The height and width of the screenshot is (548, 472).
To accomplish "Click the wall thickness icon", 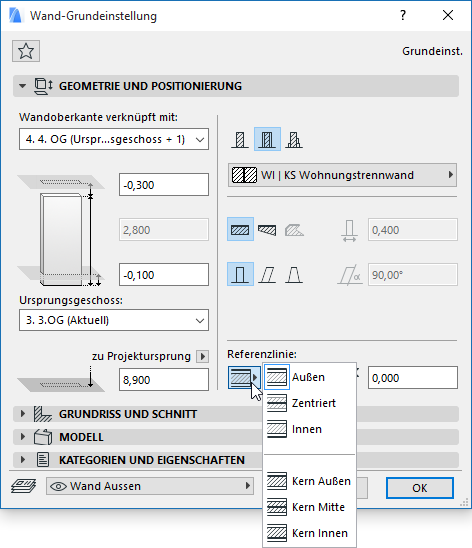I will point(349,231).
